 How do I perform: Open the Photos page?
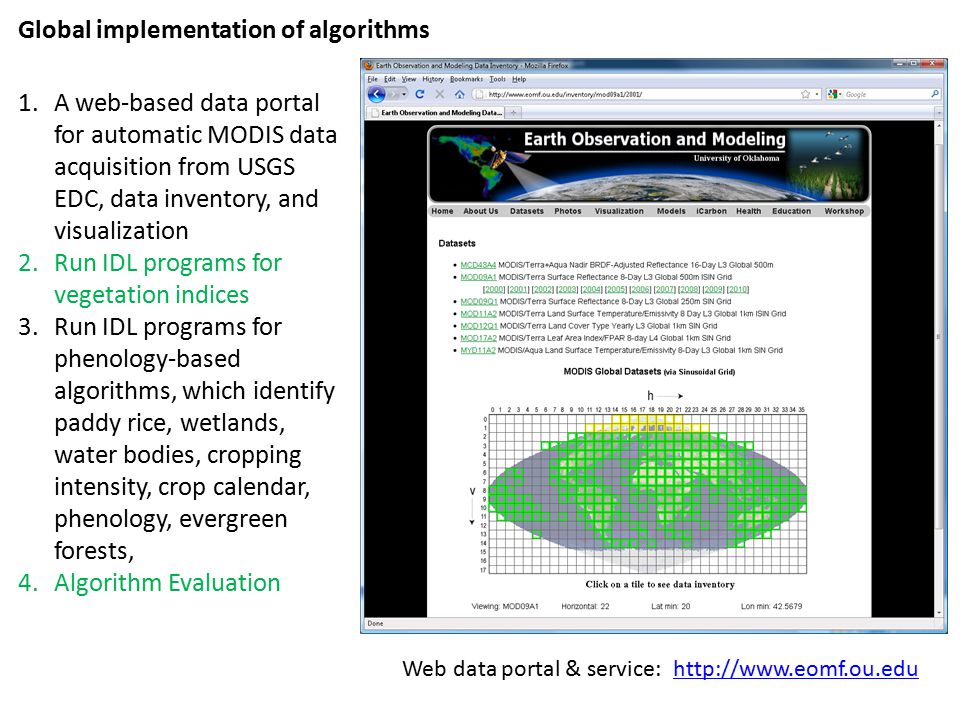[568, 211]
